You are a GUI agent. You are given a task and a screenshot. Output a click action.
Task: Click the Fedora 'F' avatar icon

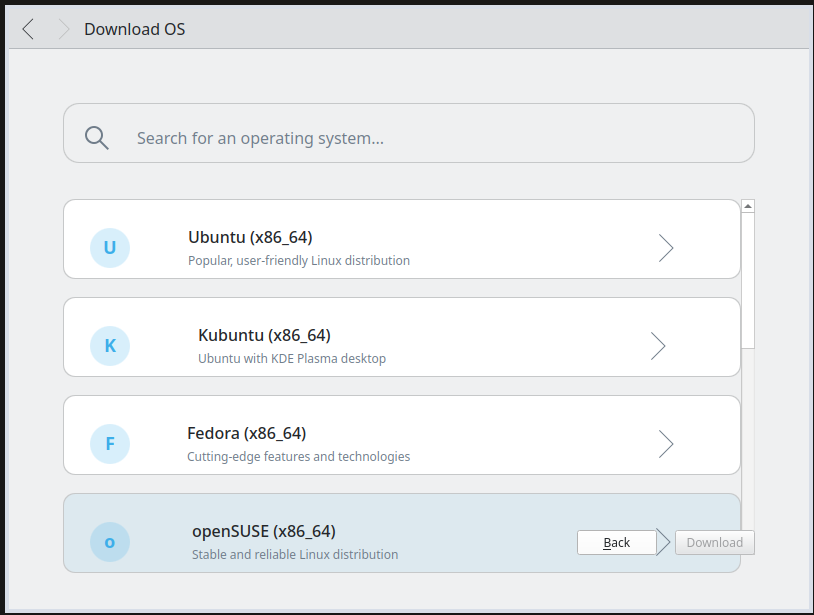pyautogui.click(x=110, y=444)
